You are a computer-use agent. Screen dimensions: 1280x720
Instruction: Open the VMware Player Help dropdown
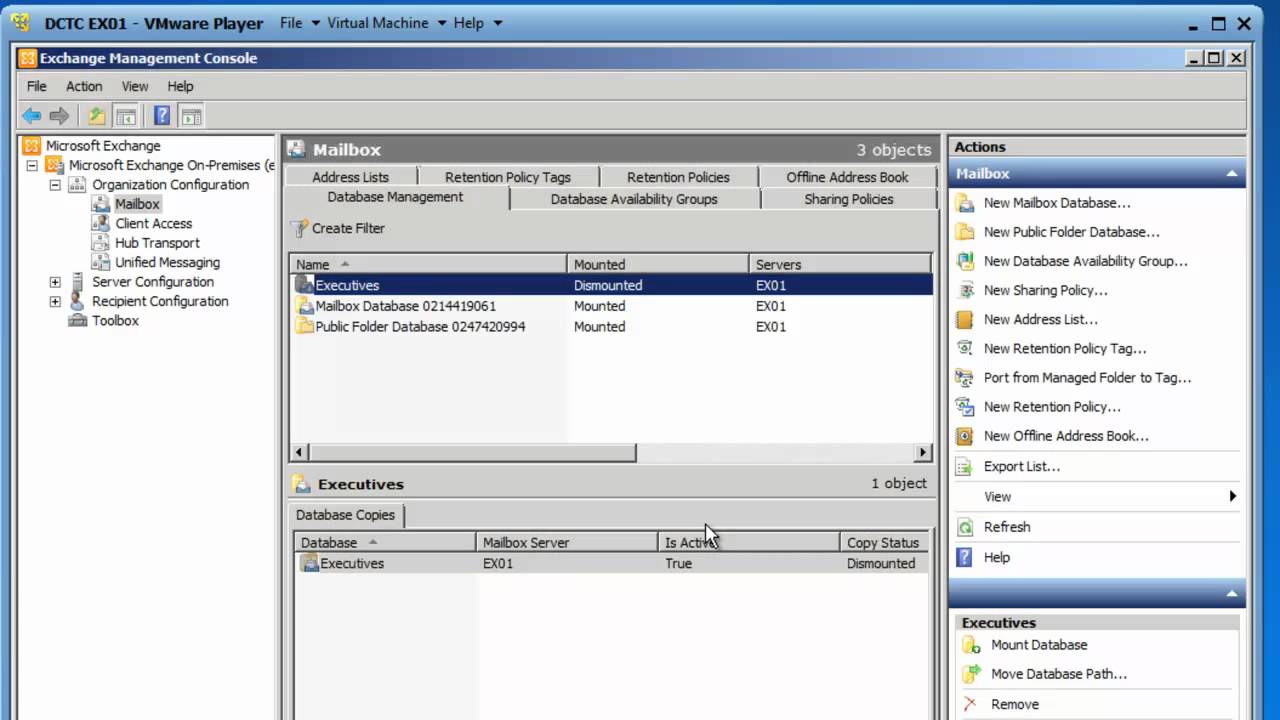click(x=477, y=23)
